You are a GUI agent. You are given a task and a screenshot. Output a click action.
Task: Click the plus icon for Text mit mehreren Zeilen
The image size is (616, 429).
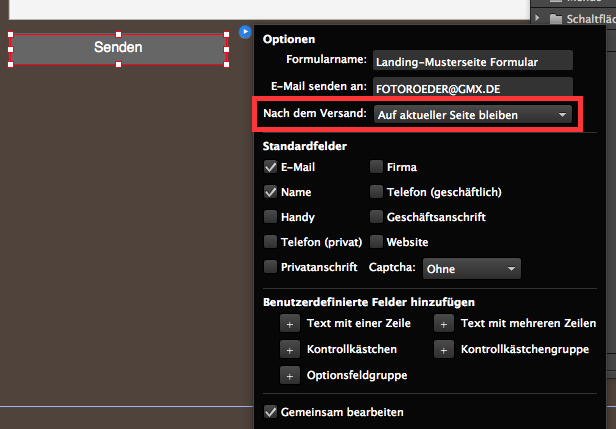pyautogui.click(x=444, y=324)
